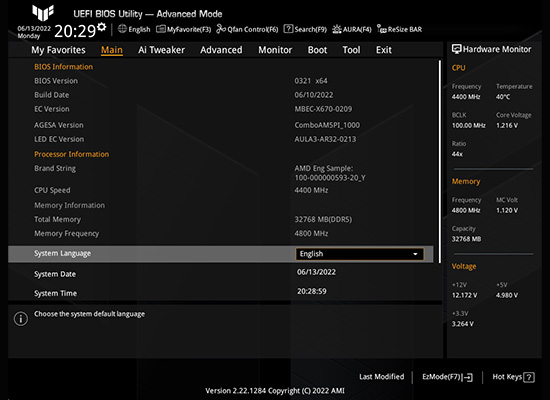Screen dimensions: 550x400
Task: Click EC Version value MBEC-X670-0209
Action: coord(323,109)
